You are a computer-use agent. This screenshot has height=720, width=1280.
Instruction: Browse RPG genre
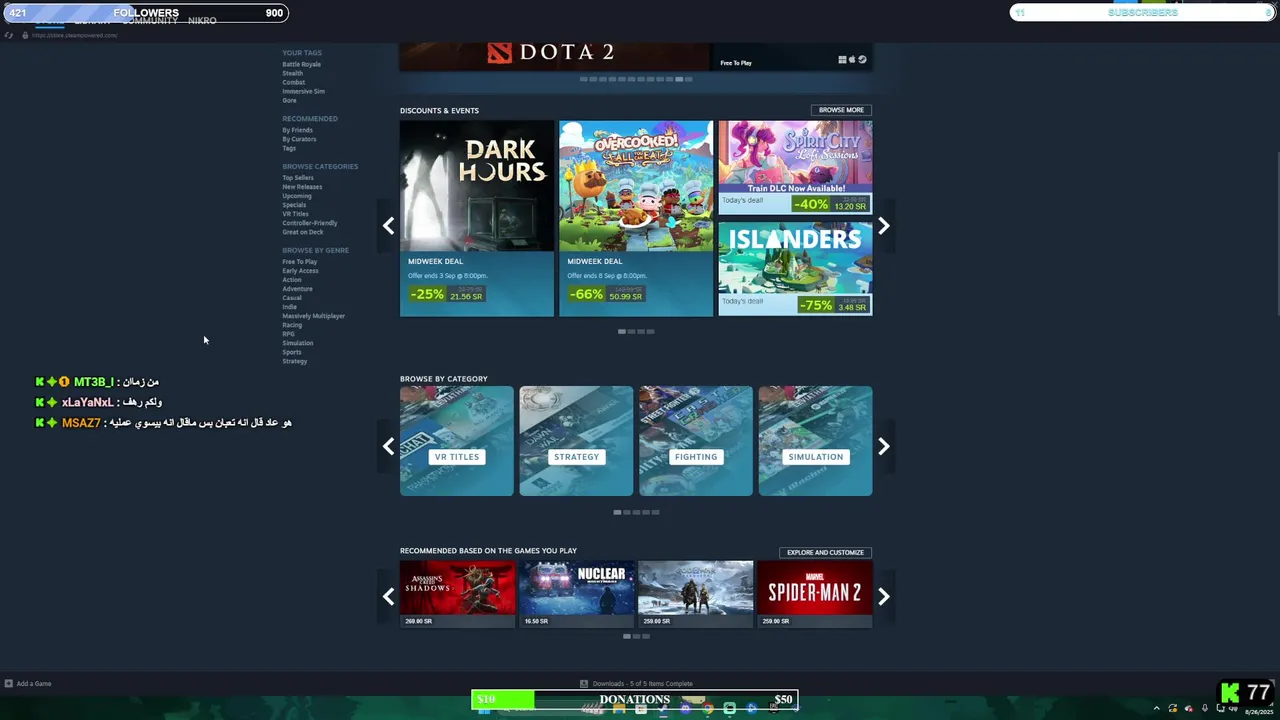coord(288,334)
